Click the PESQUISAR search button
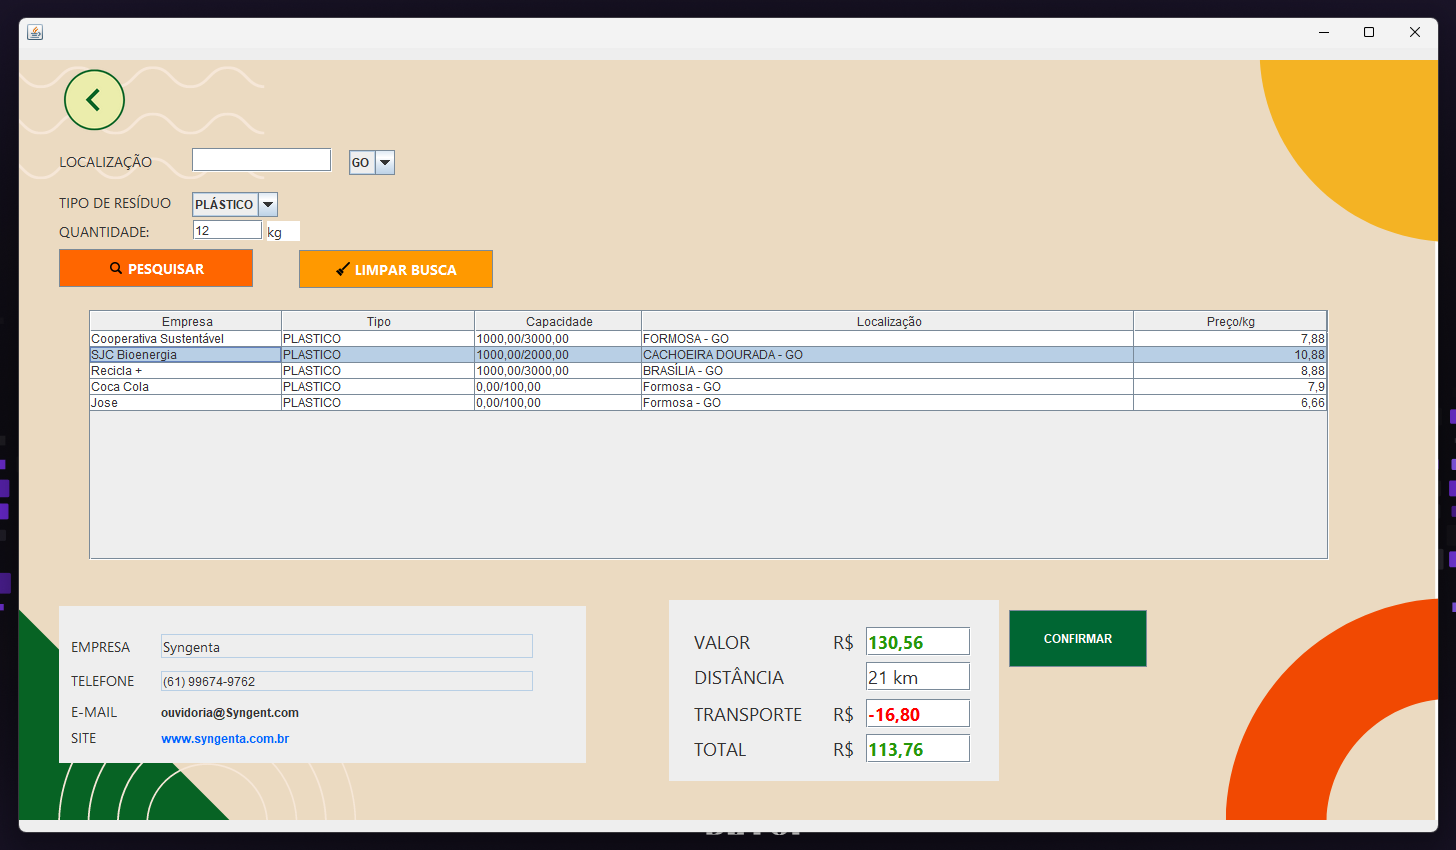 point(156,268)
